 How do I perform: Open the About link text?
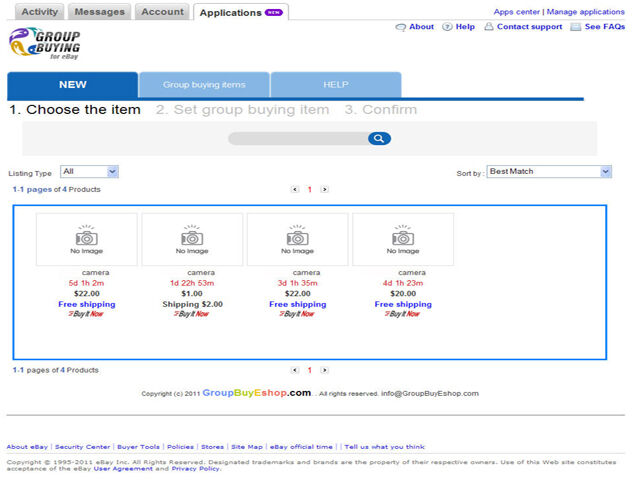(x=421, y=27)
